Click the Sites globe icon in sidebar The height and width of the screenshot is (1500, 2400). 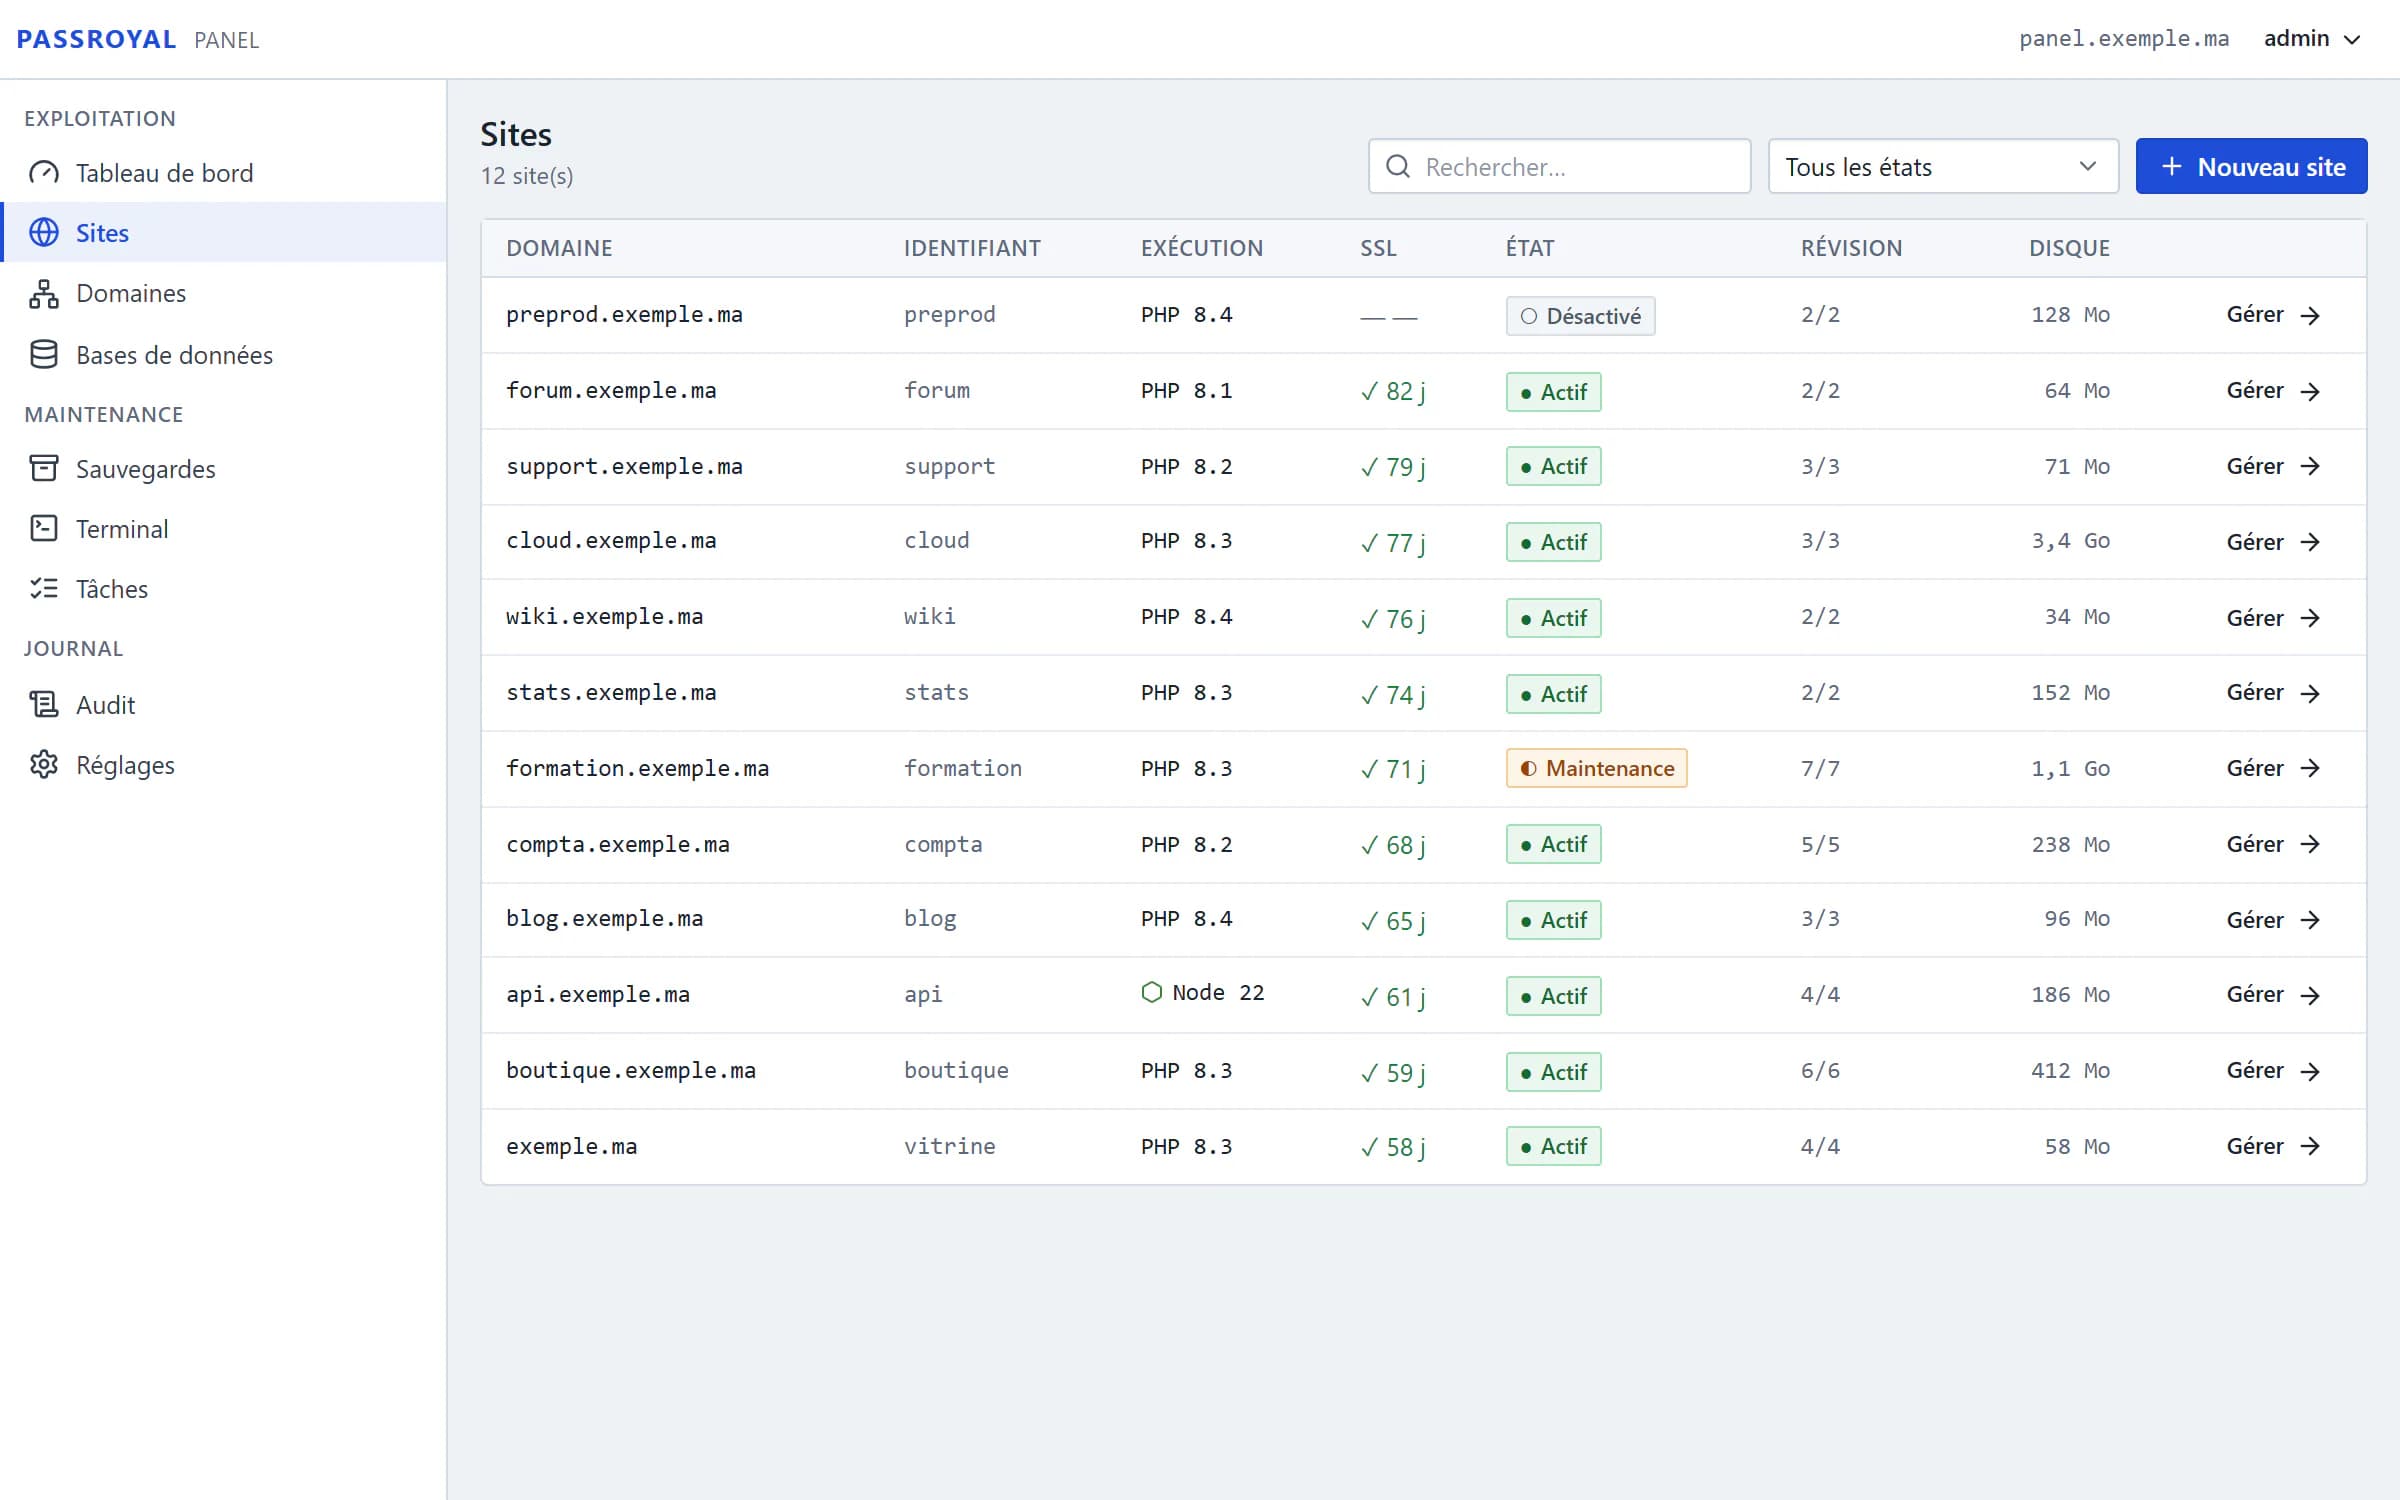(44, 233)
